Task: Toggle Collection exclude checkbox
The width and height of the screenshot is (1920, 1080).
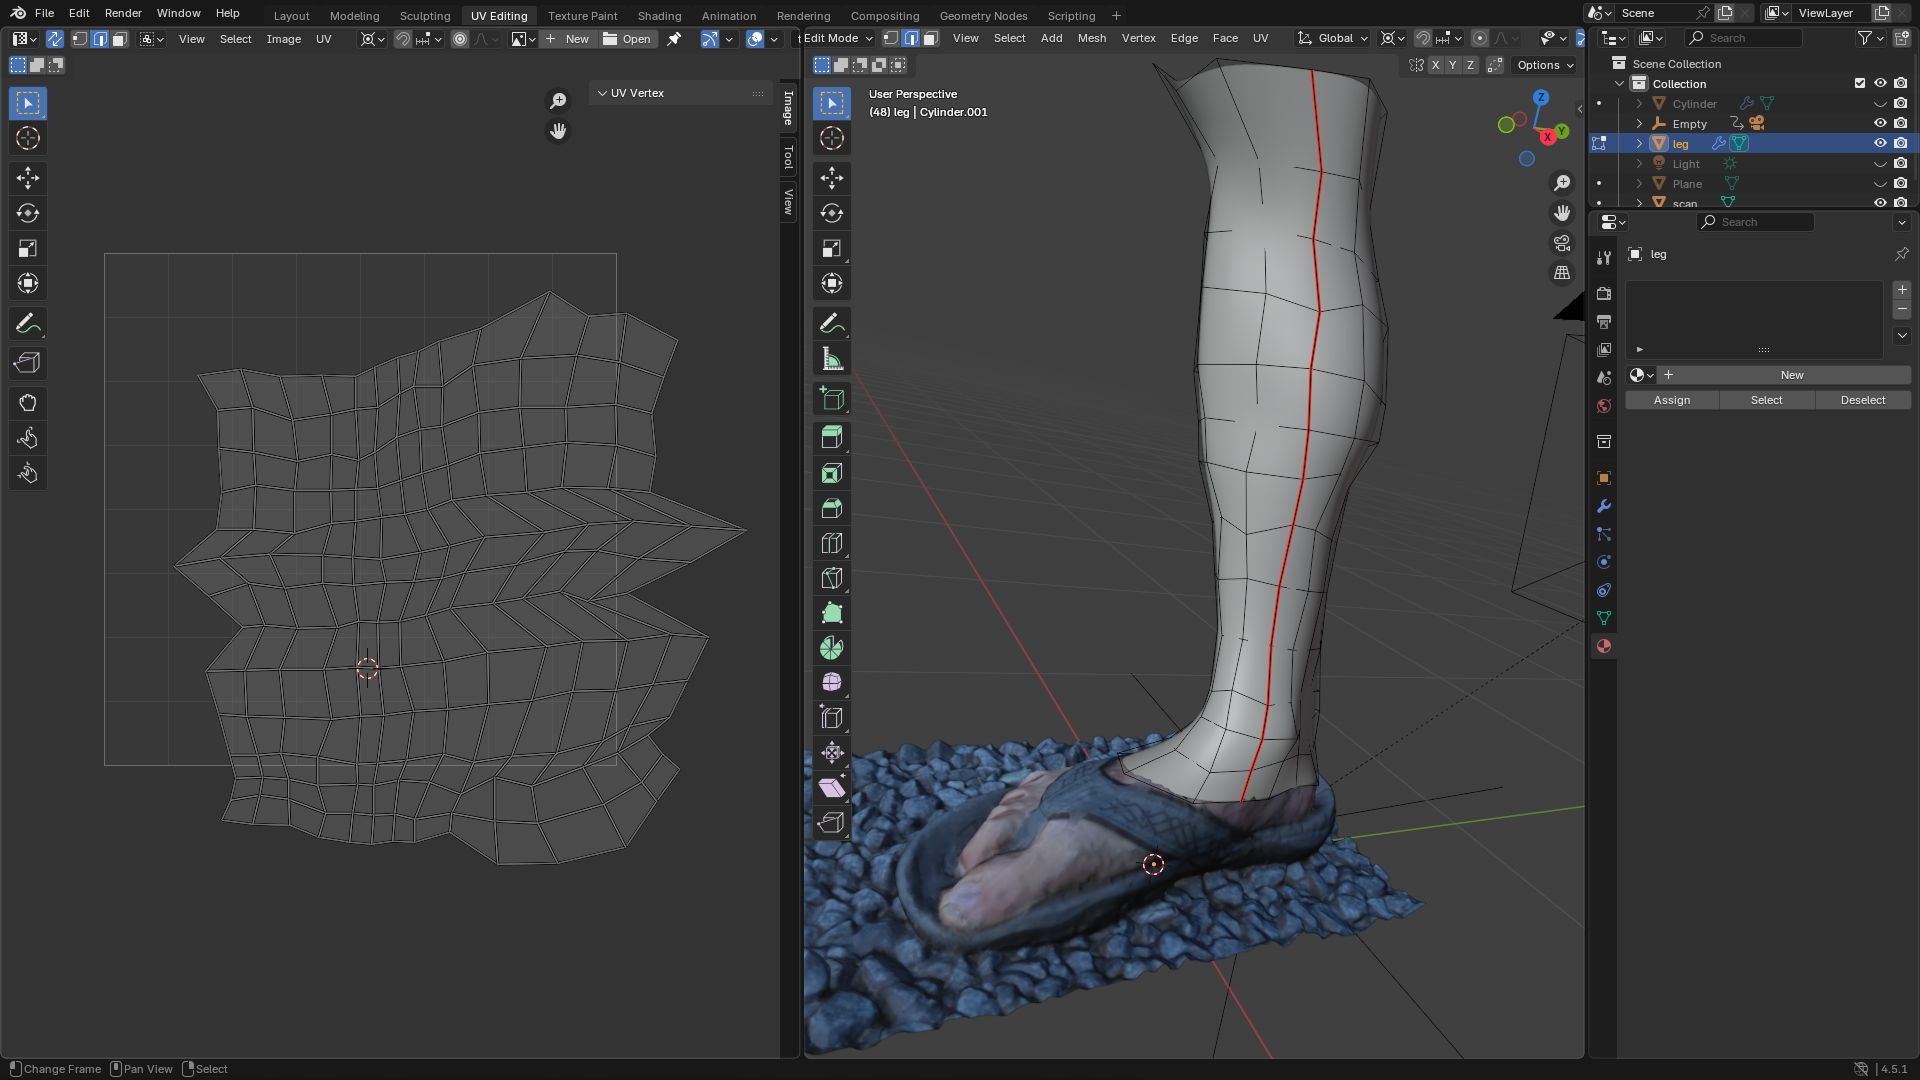Action: [1860, 83]
